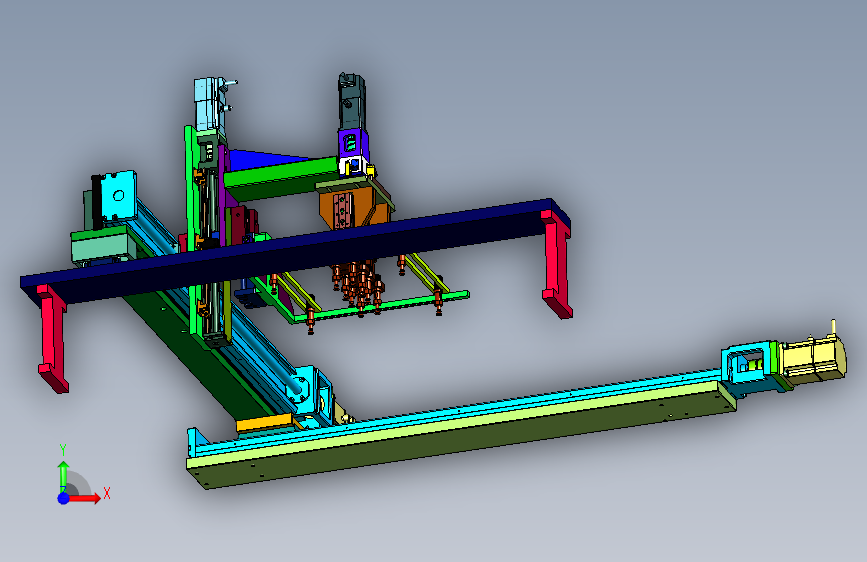Select the navy blue crossbeam
Image resolution: width=867 pixels, height=562 pixels.
click(293, 251)
